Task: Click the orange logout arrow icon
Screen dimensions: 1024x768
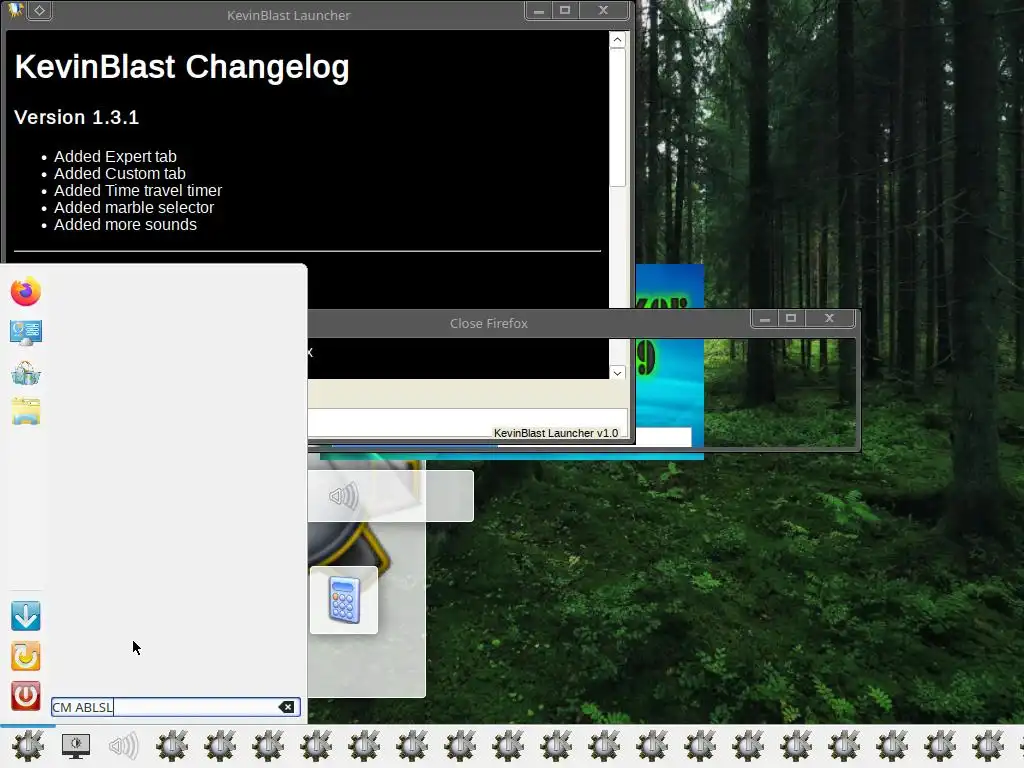Action: click(x=25, y=656)
